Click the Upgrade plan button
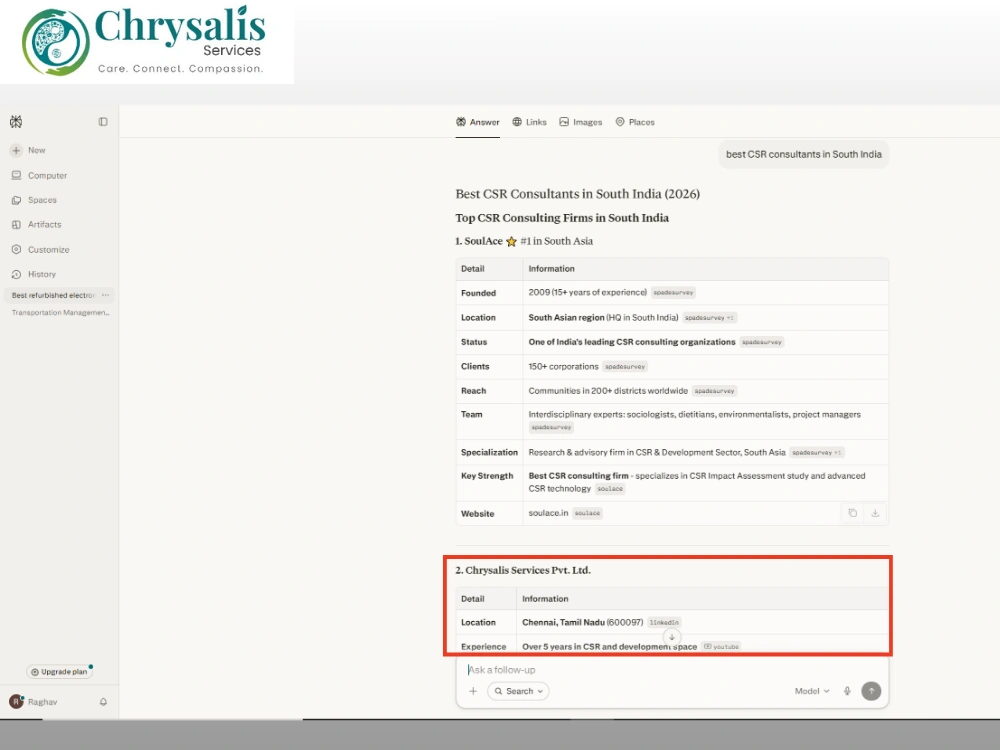The height and width of the screenshot is (750, 1000). coord(59,672)
